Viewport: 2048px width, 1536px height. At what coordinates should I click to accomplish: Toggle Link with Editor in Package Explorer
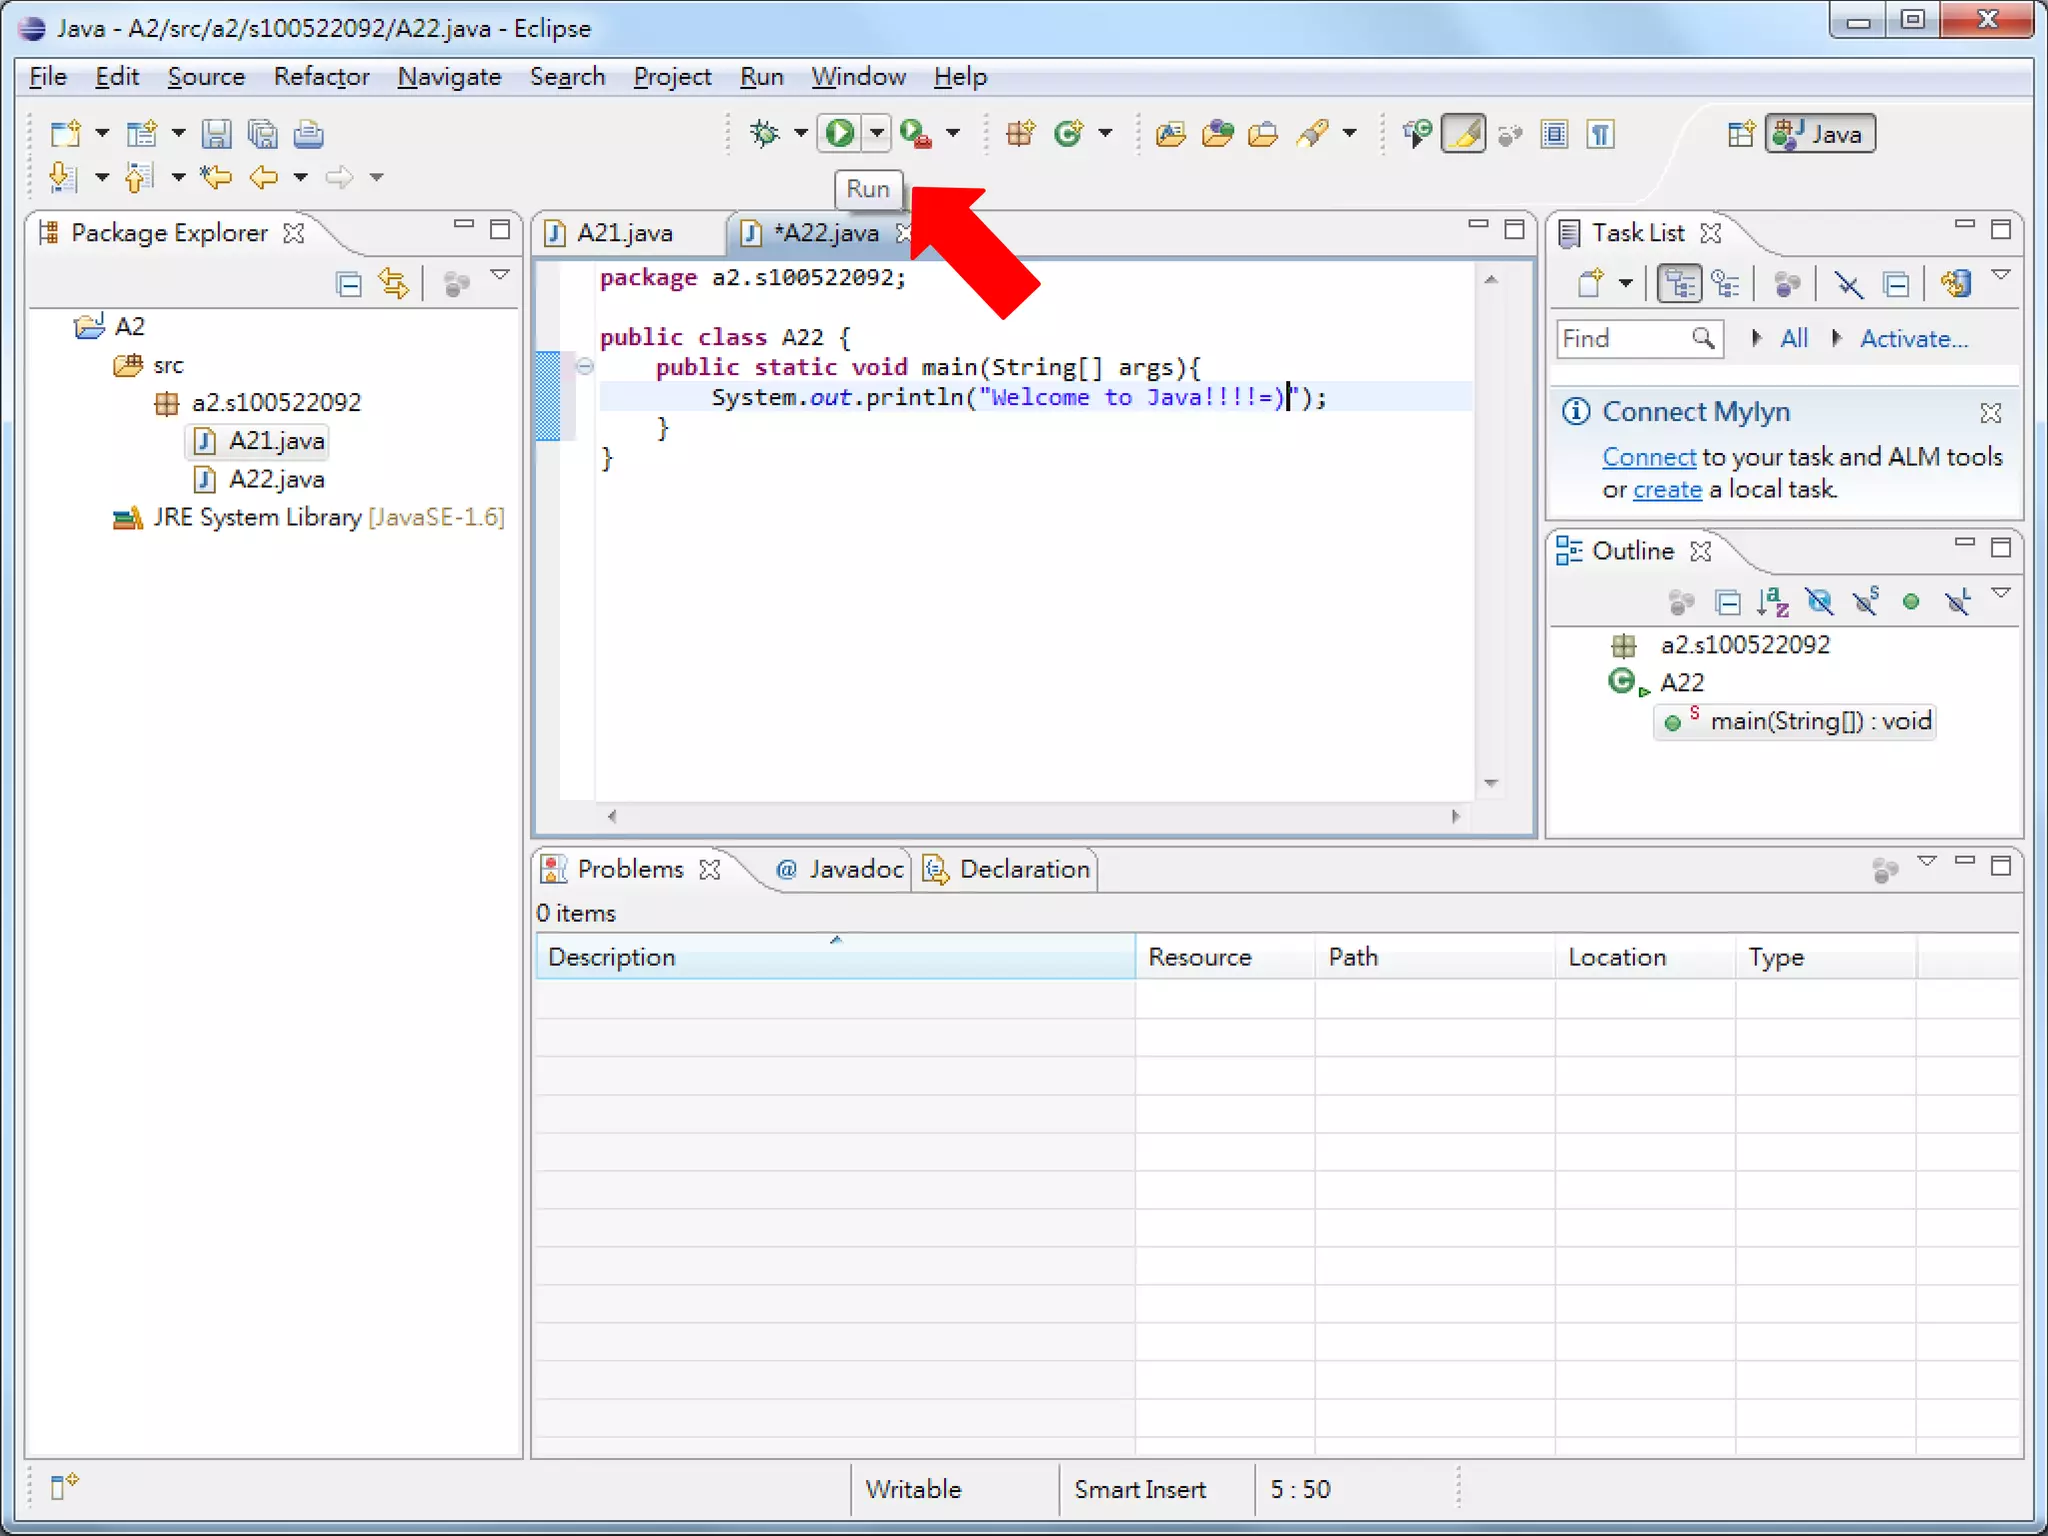tap(394, 285)
